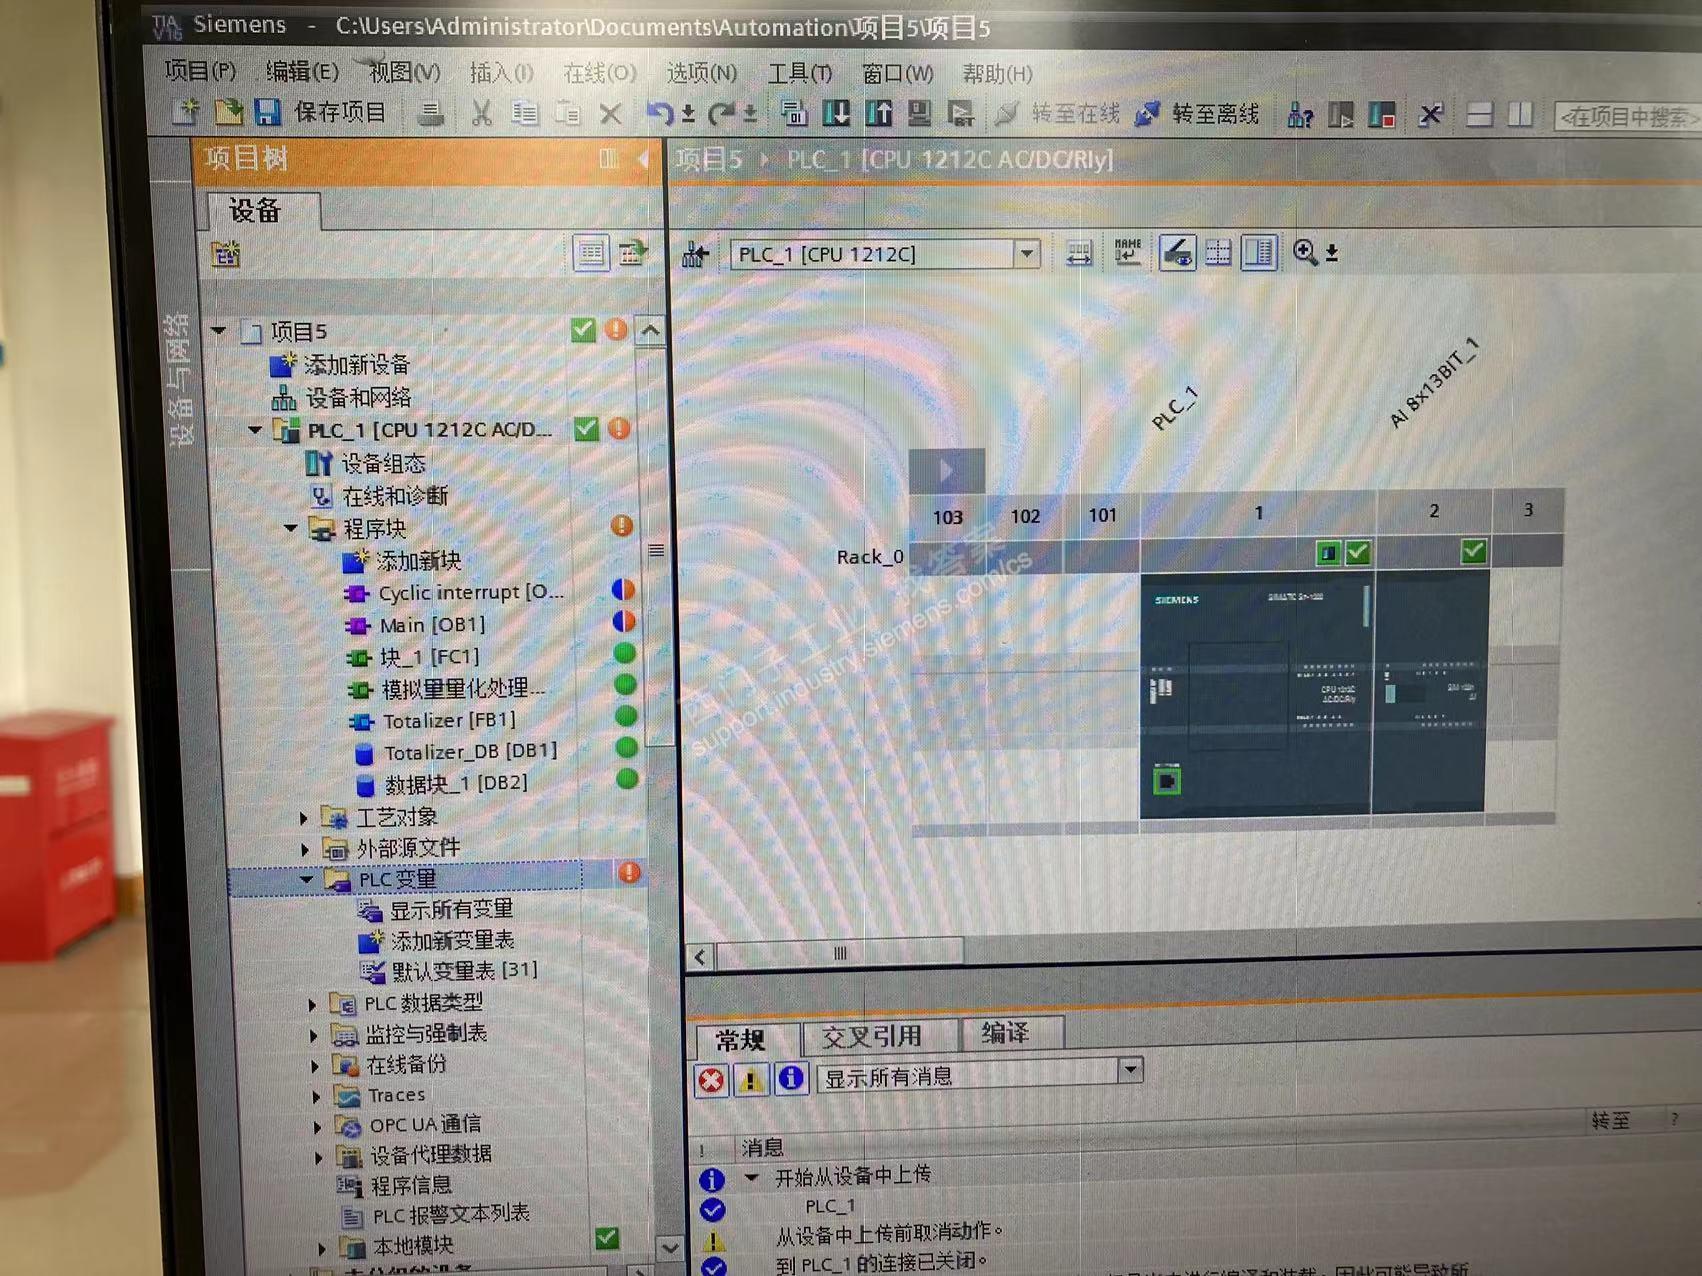Click the 在项目中搜索 search field
1702x1276 pixels.
(x=1628, y=117)
